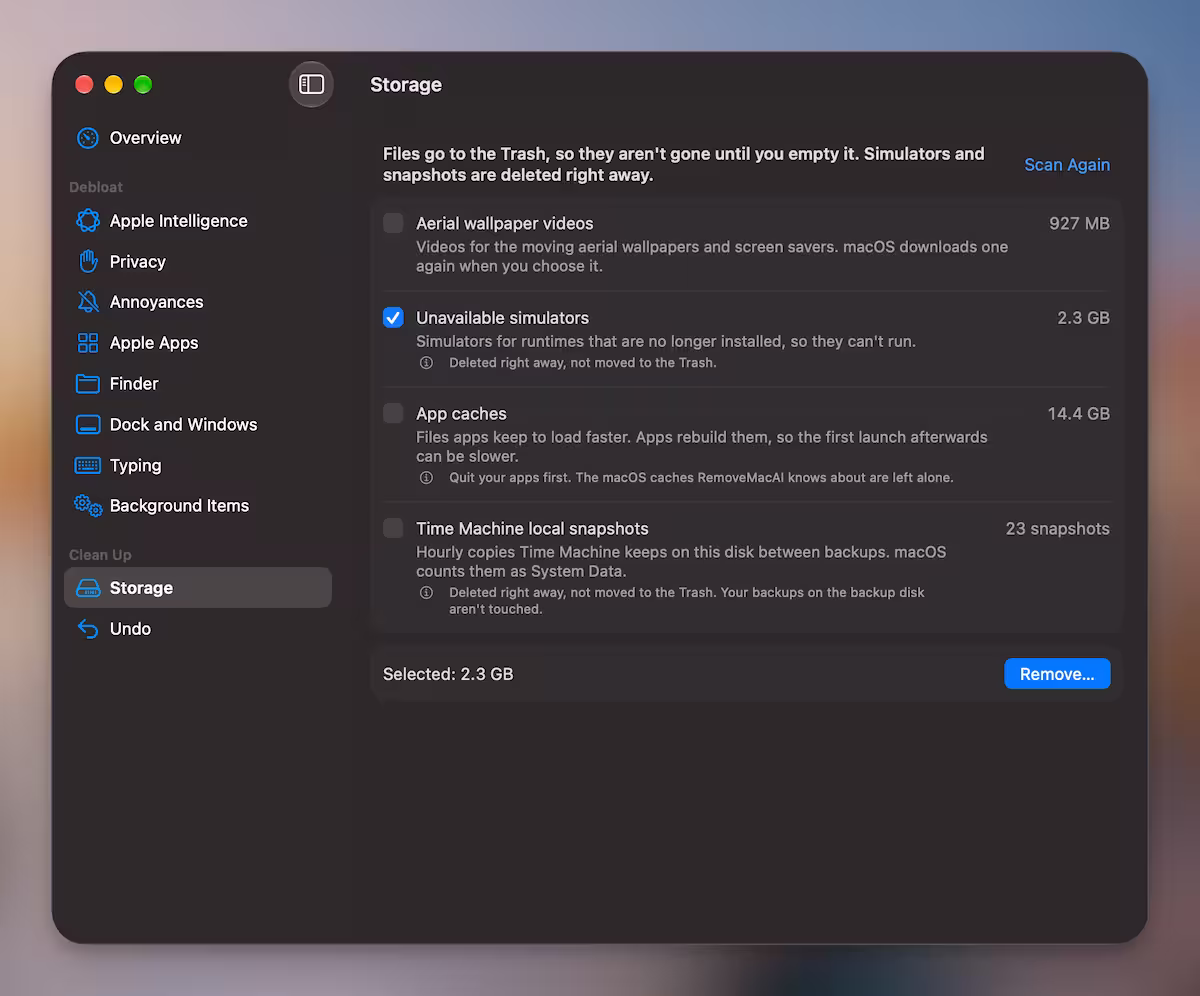The height and width of the screenshot is (996, 1200).
Task: Click the Privacy hand icon
Action: click(x=88, y=262)
